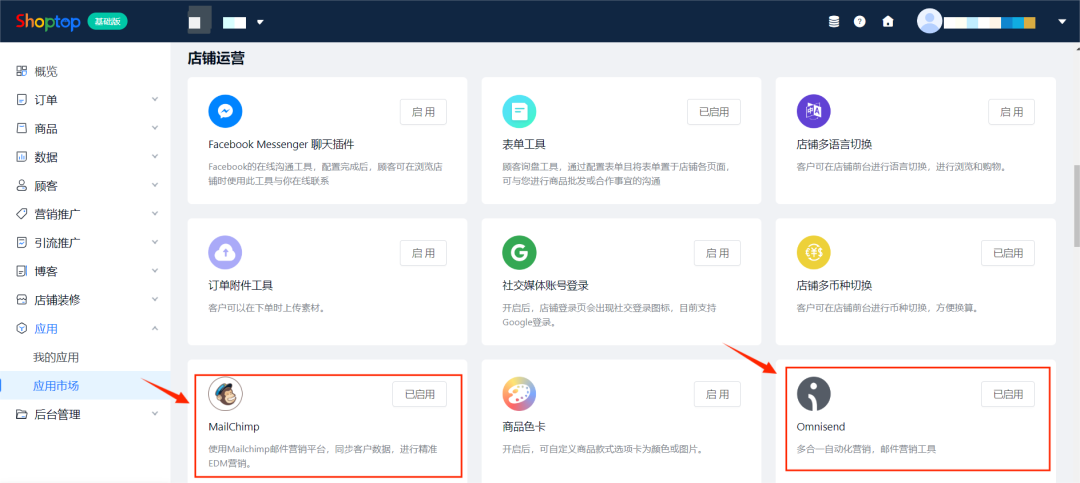Click 已启用 on Omnisend card

coord(1008,394)
